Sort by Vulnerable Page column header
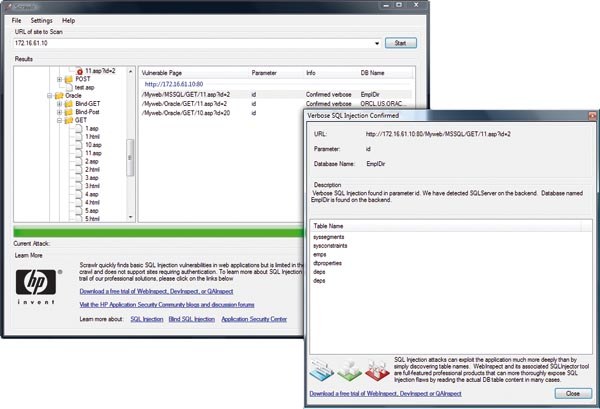Screen dimensions: 600x409 tap(194, 73)
